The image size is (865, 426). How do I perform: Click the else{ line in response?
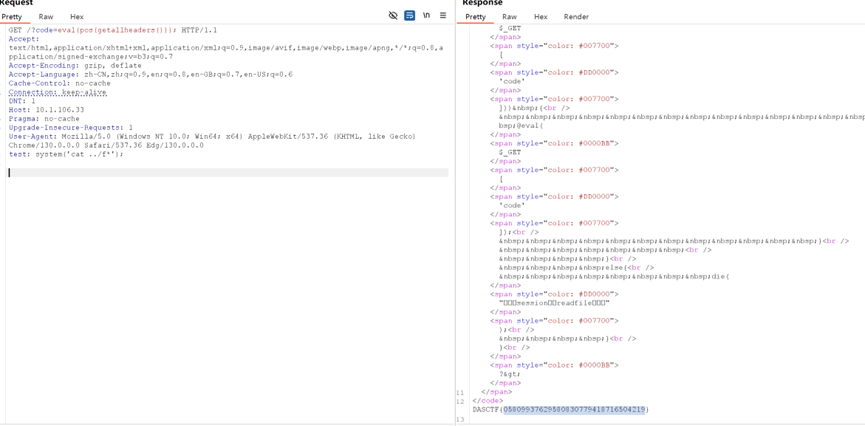click(576, 268)
